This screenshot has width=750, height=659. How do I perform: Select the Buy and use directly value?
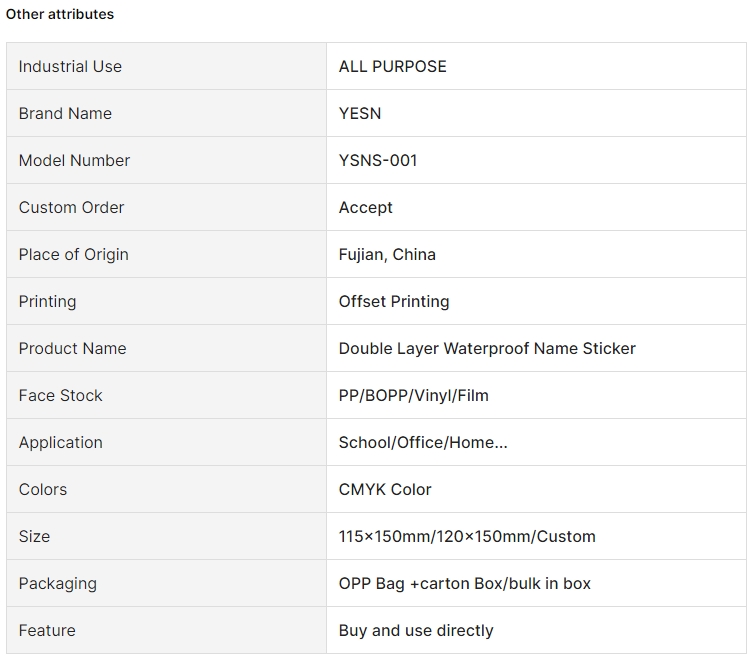coord(416,630)
